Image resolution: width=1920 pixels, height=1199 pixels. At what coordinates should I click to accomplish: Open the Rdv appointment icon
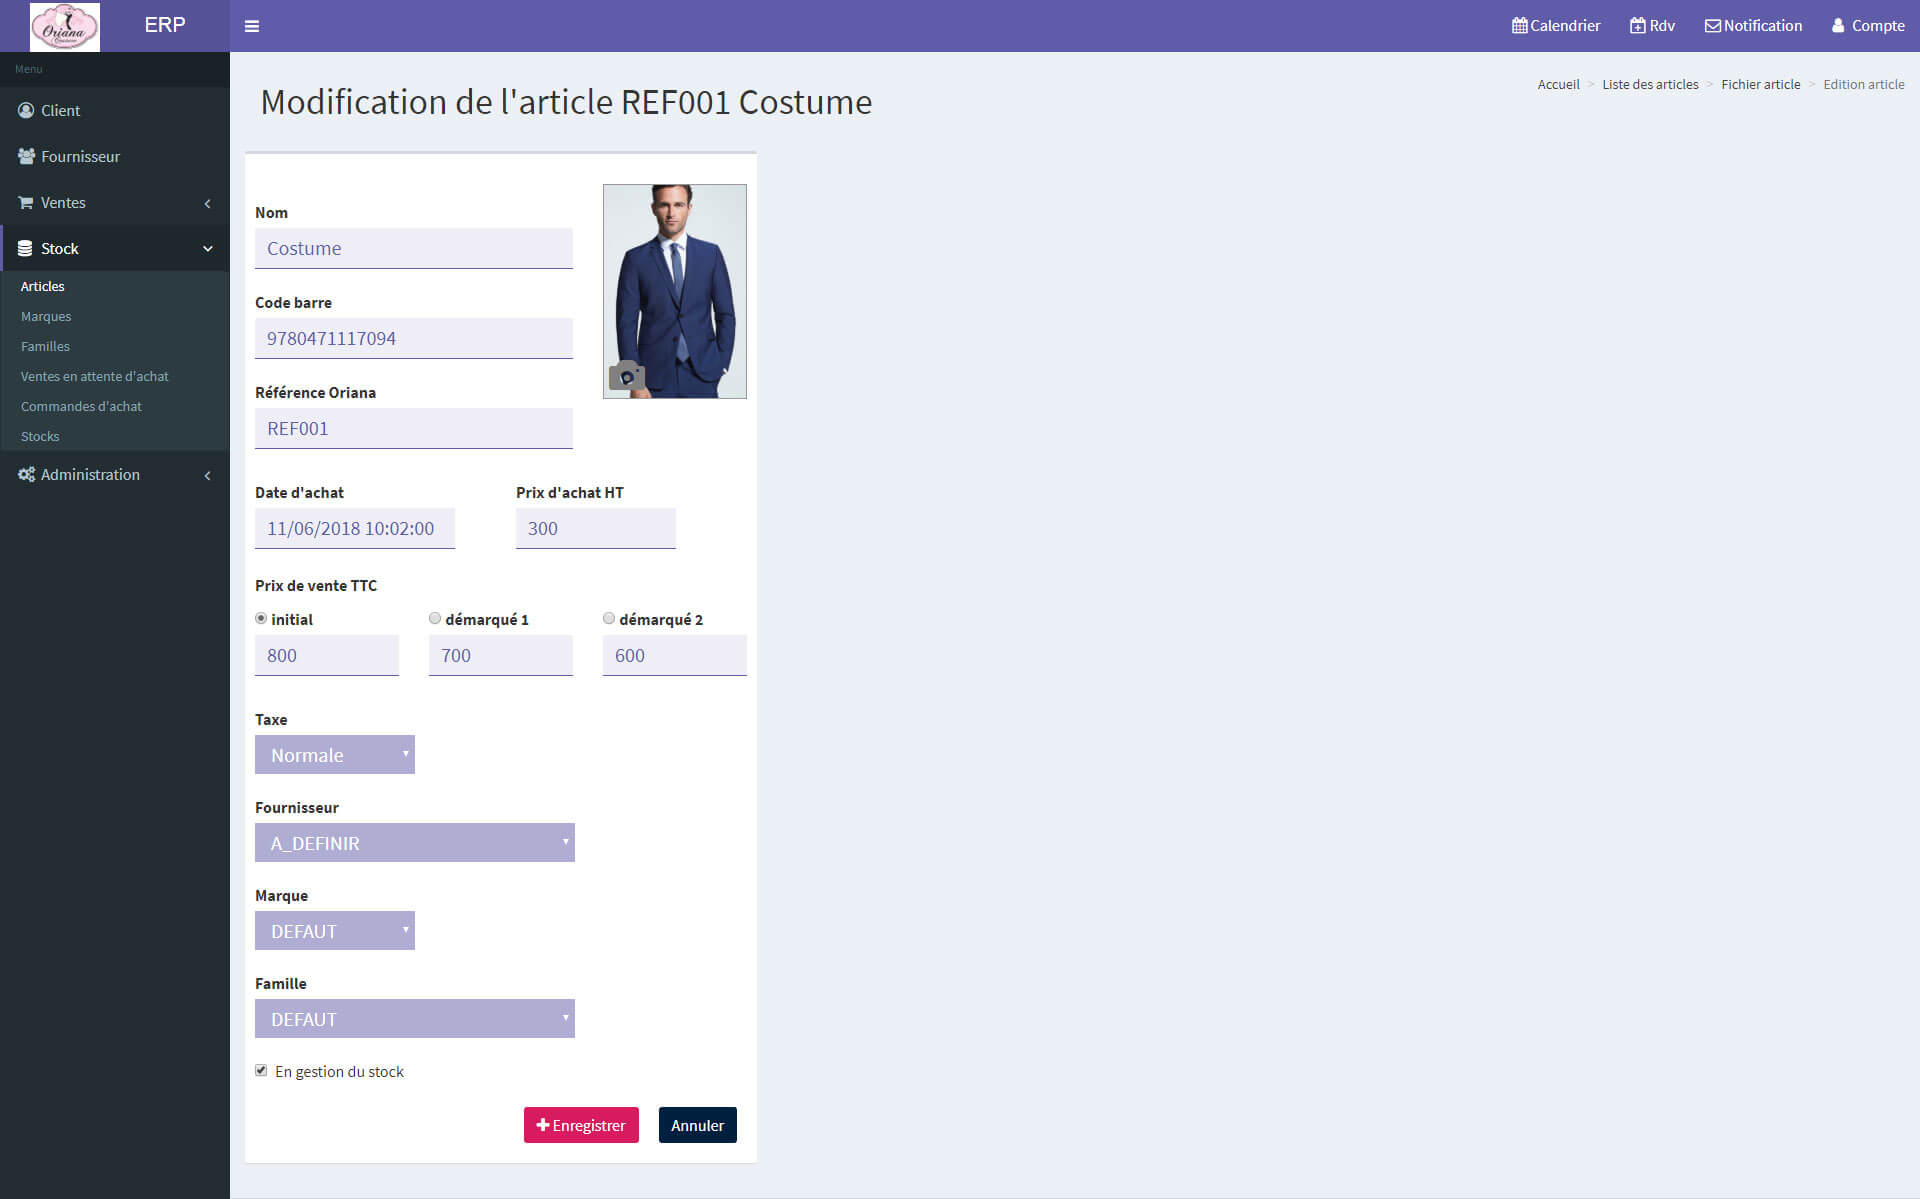(1637, 26)
